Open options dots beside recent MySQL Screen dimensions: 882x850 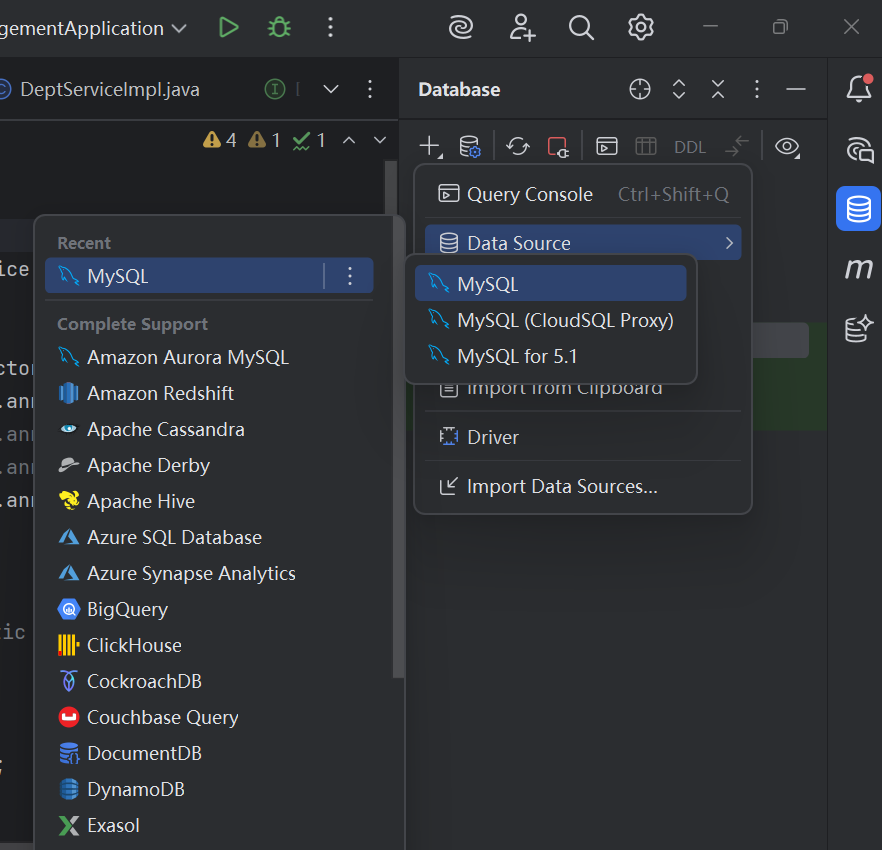pos(350,276)
